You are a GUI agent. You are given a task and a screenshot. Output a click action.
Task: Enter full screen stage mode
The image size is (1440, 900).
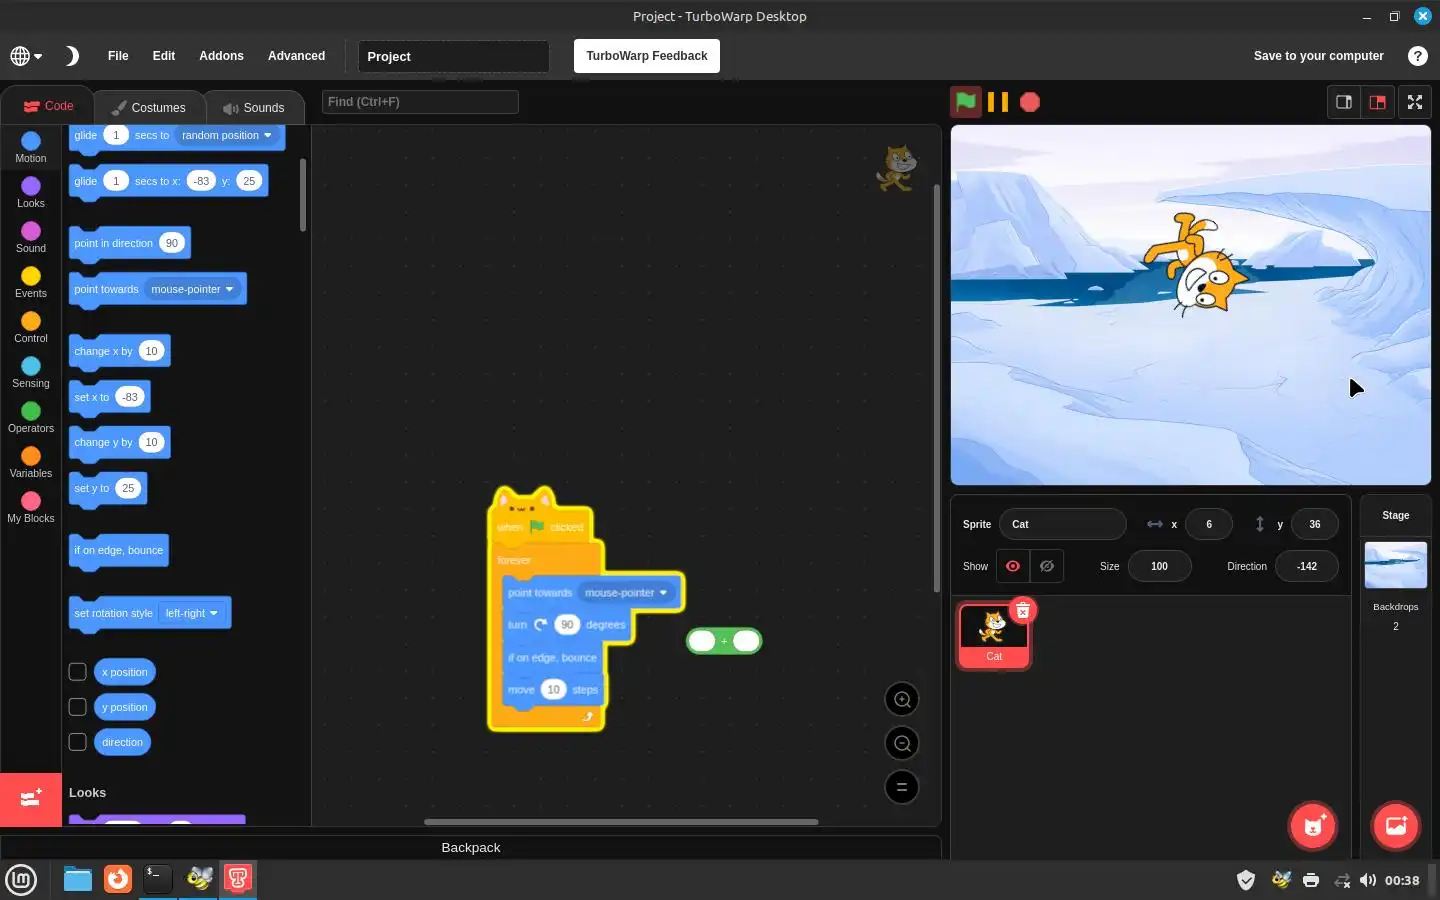[x=1415, y=102]
